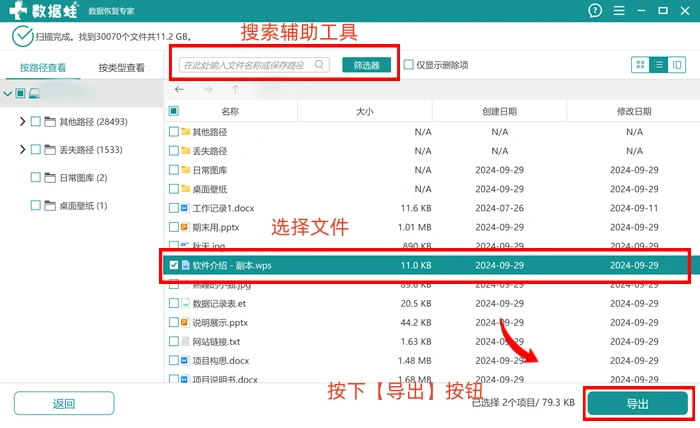Click the 导出 export button

coord(638,404)
